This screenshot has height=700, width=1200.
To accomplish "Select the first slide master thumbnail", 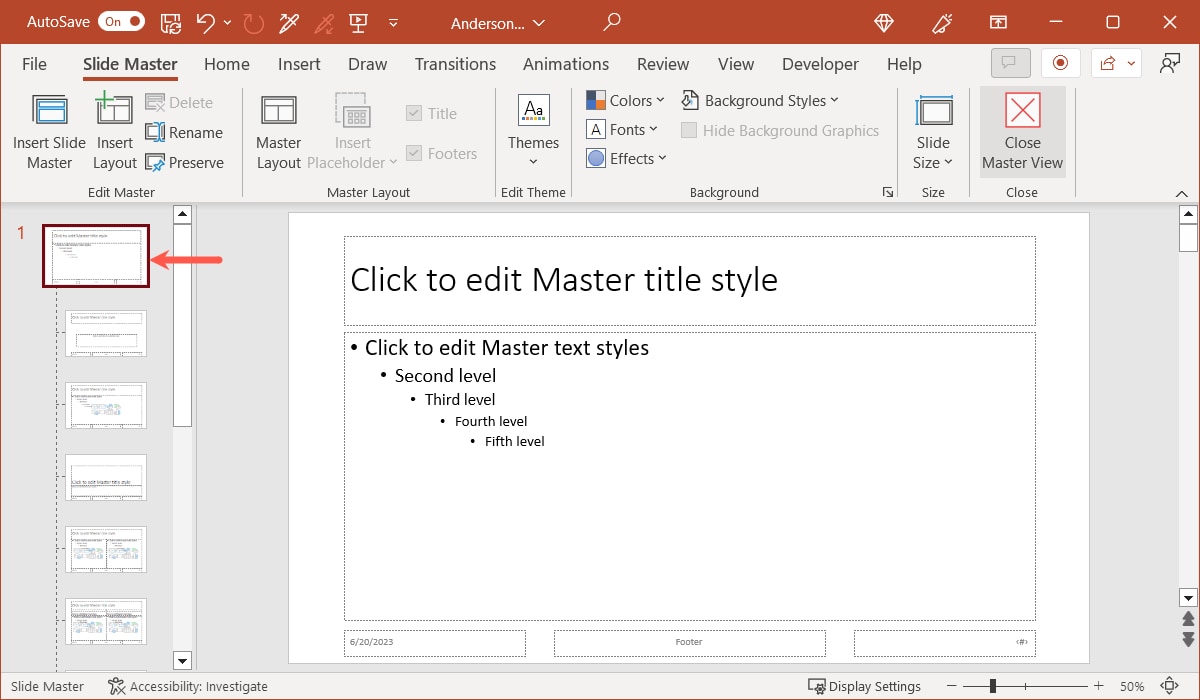I will 95,255.
